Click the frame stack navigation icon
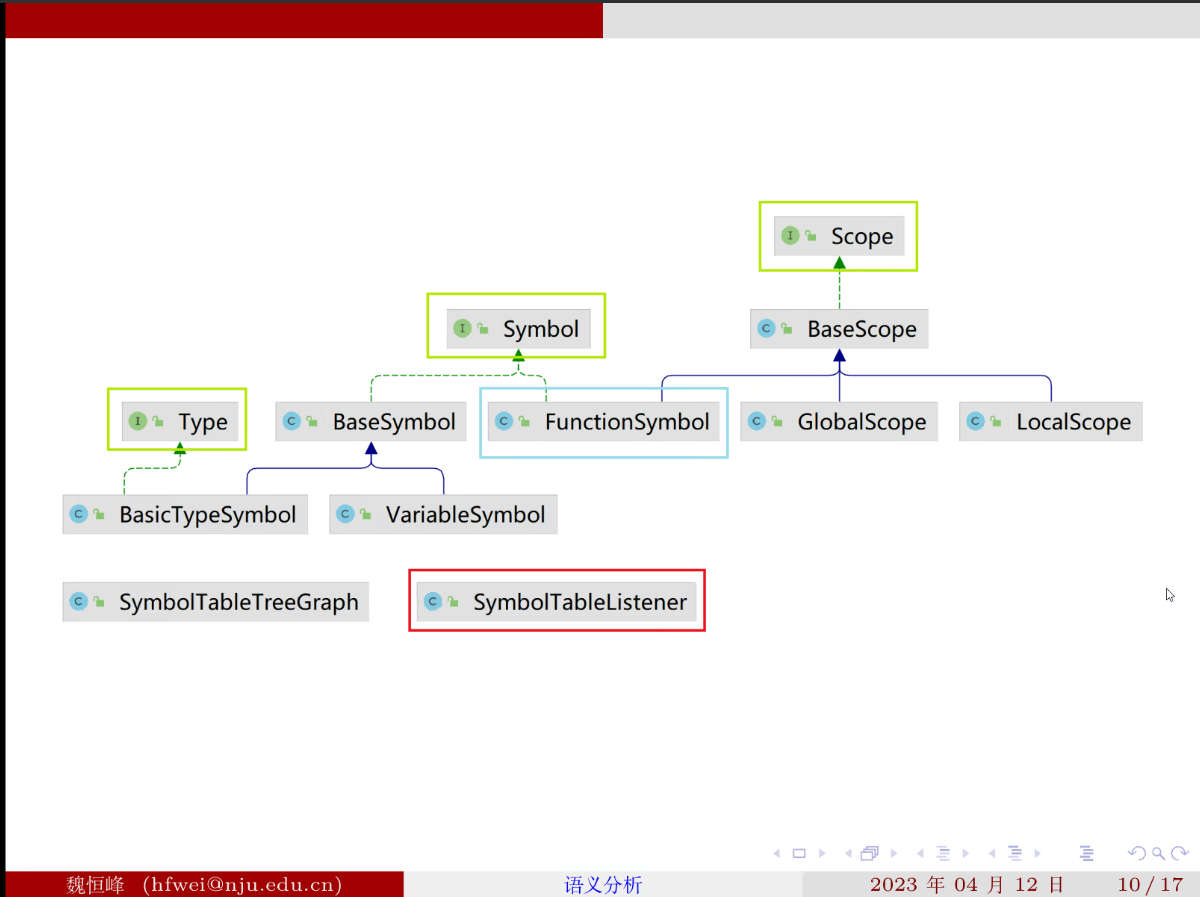This screenshot has height=897, width=1200. 869,854
